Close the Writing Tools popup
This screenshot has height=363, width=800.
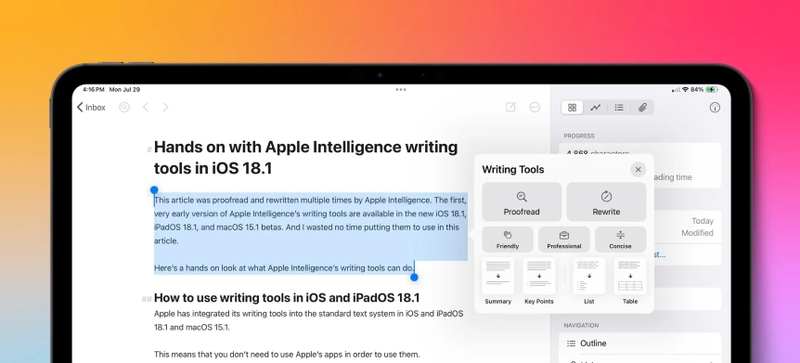pos(638,170)
